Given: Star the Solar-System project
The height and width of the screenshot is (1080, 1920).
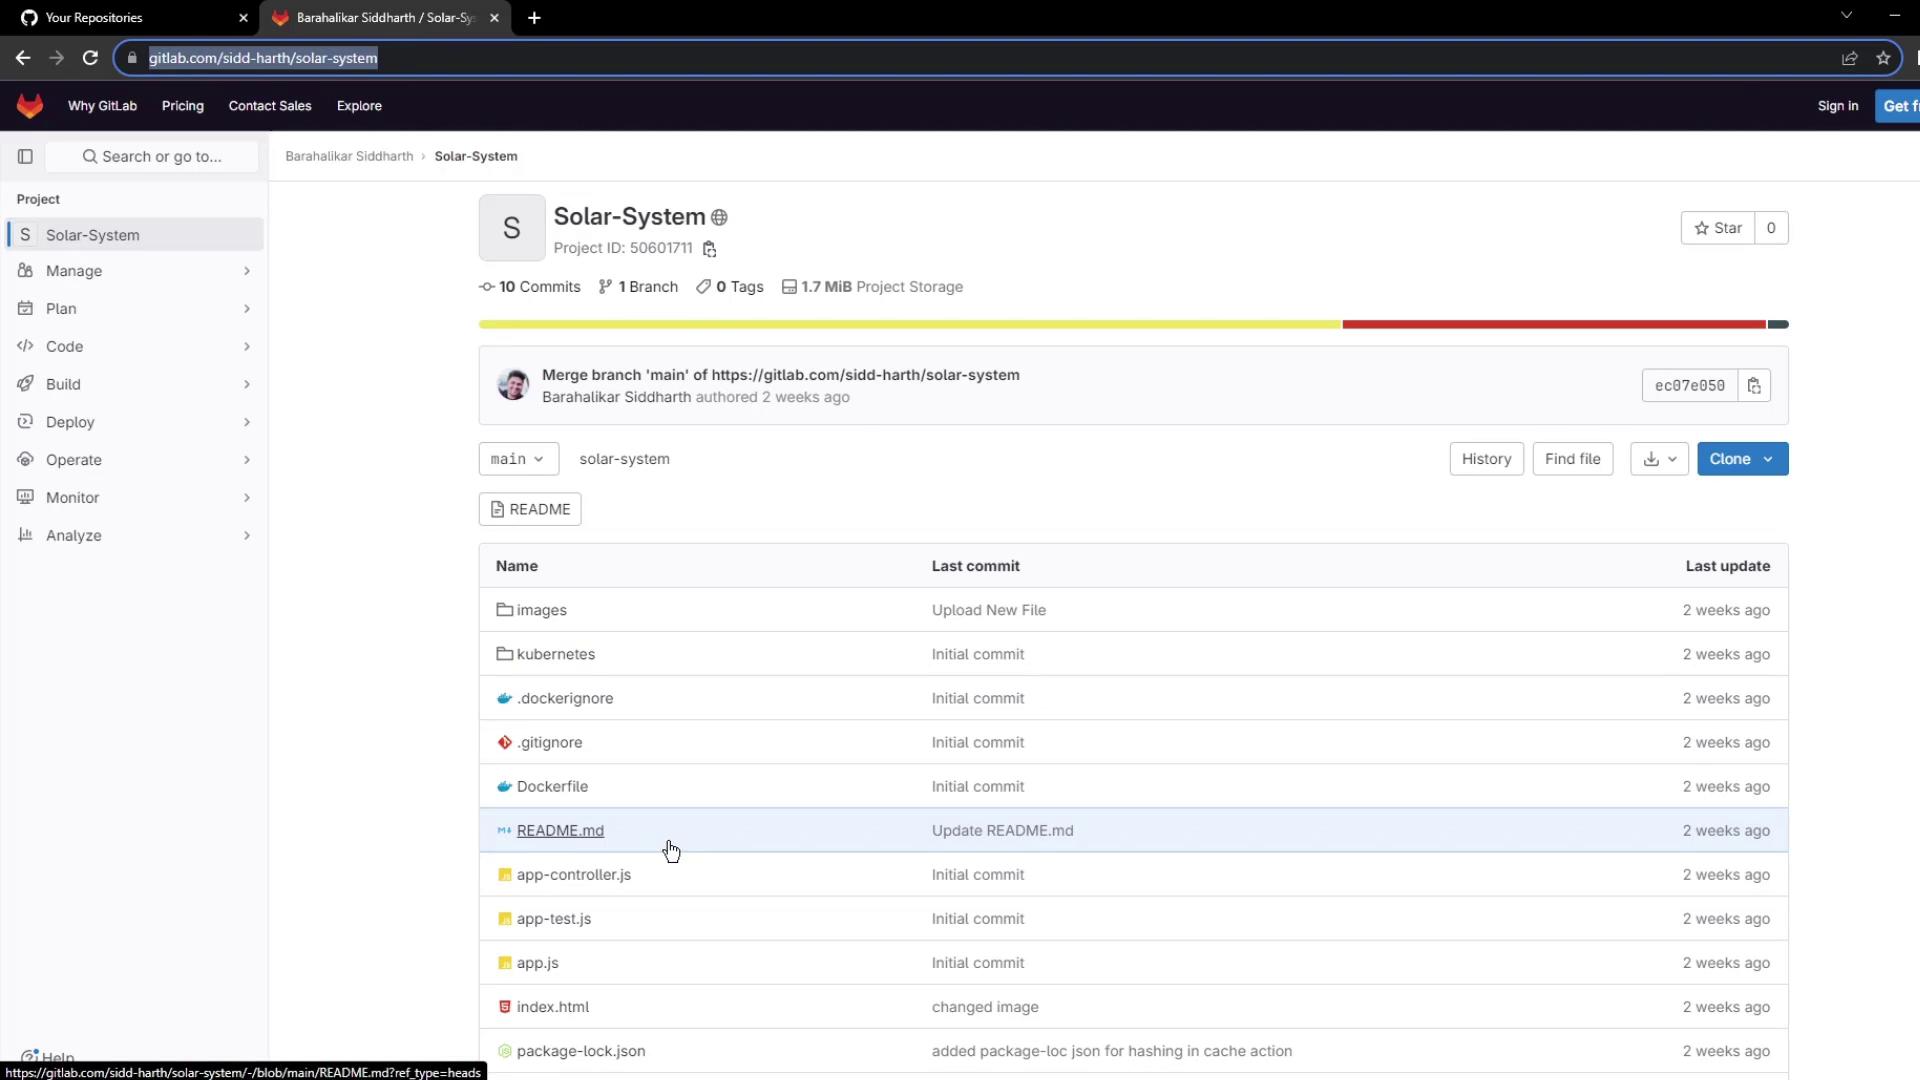Looking at the screenshot, I should 1718,228.
